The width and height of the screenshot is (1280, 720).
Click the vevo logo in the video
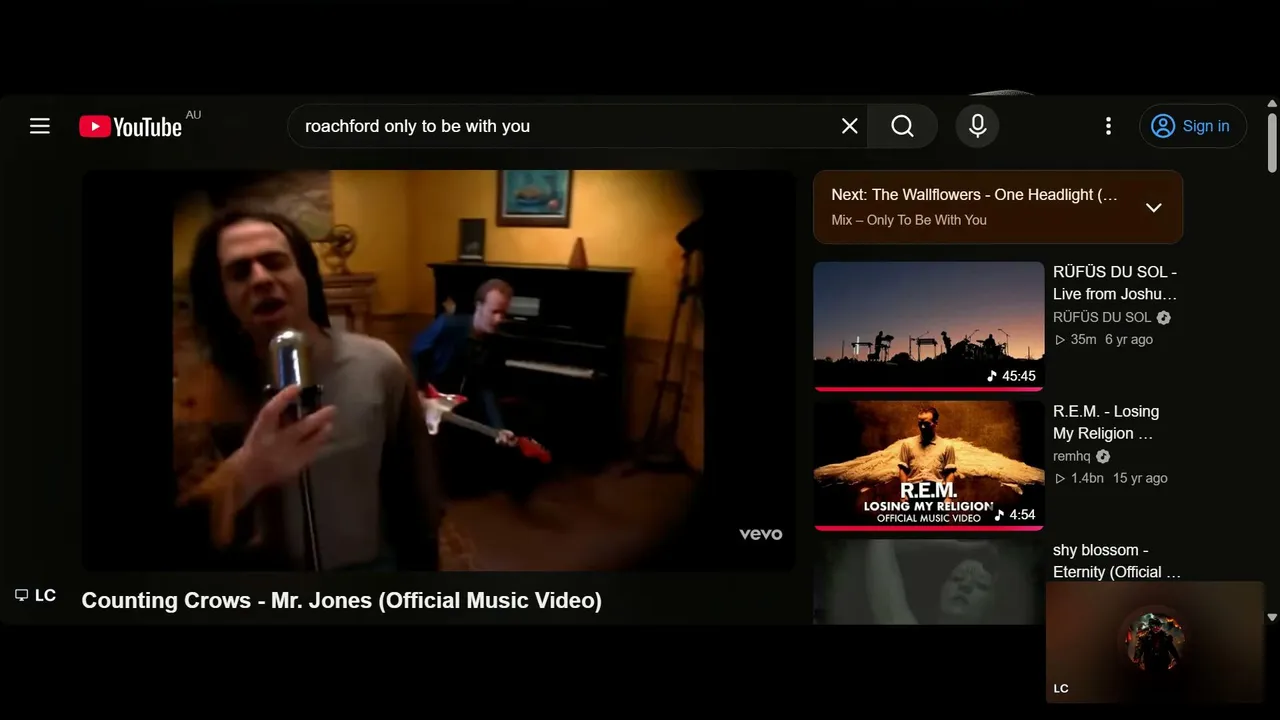(x=760, y=534)
